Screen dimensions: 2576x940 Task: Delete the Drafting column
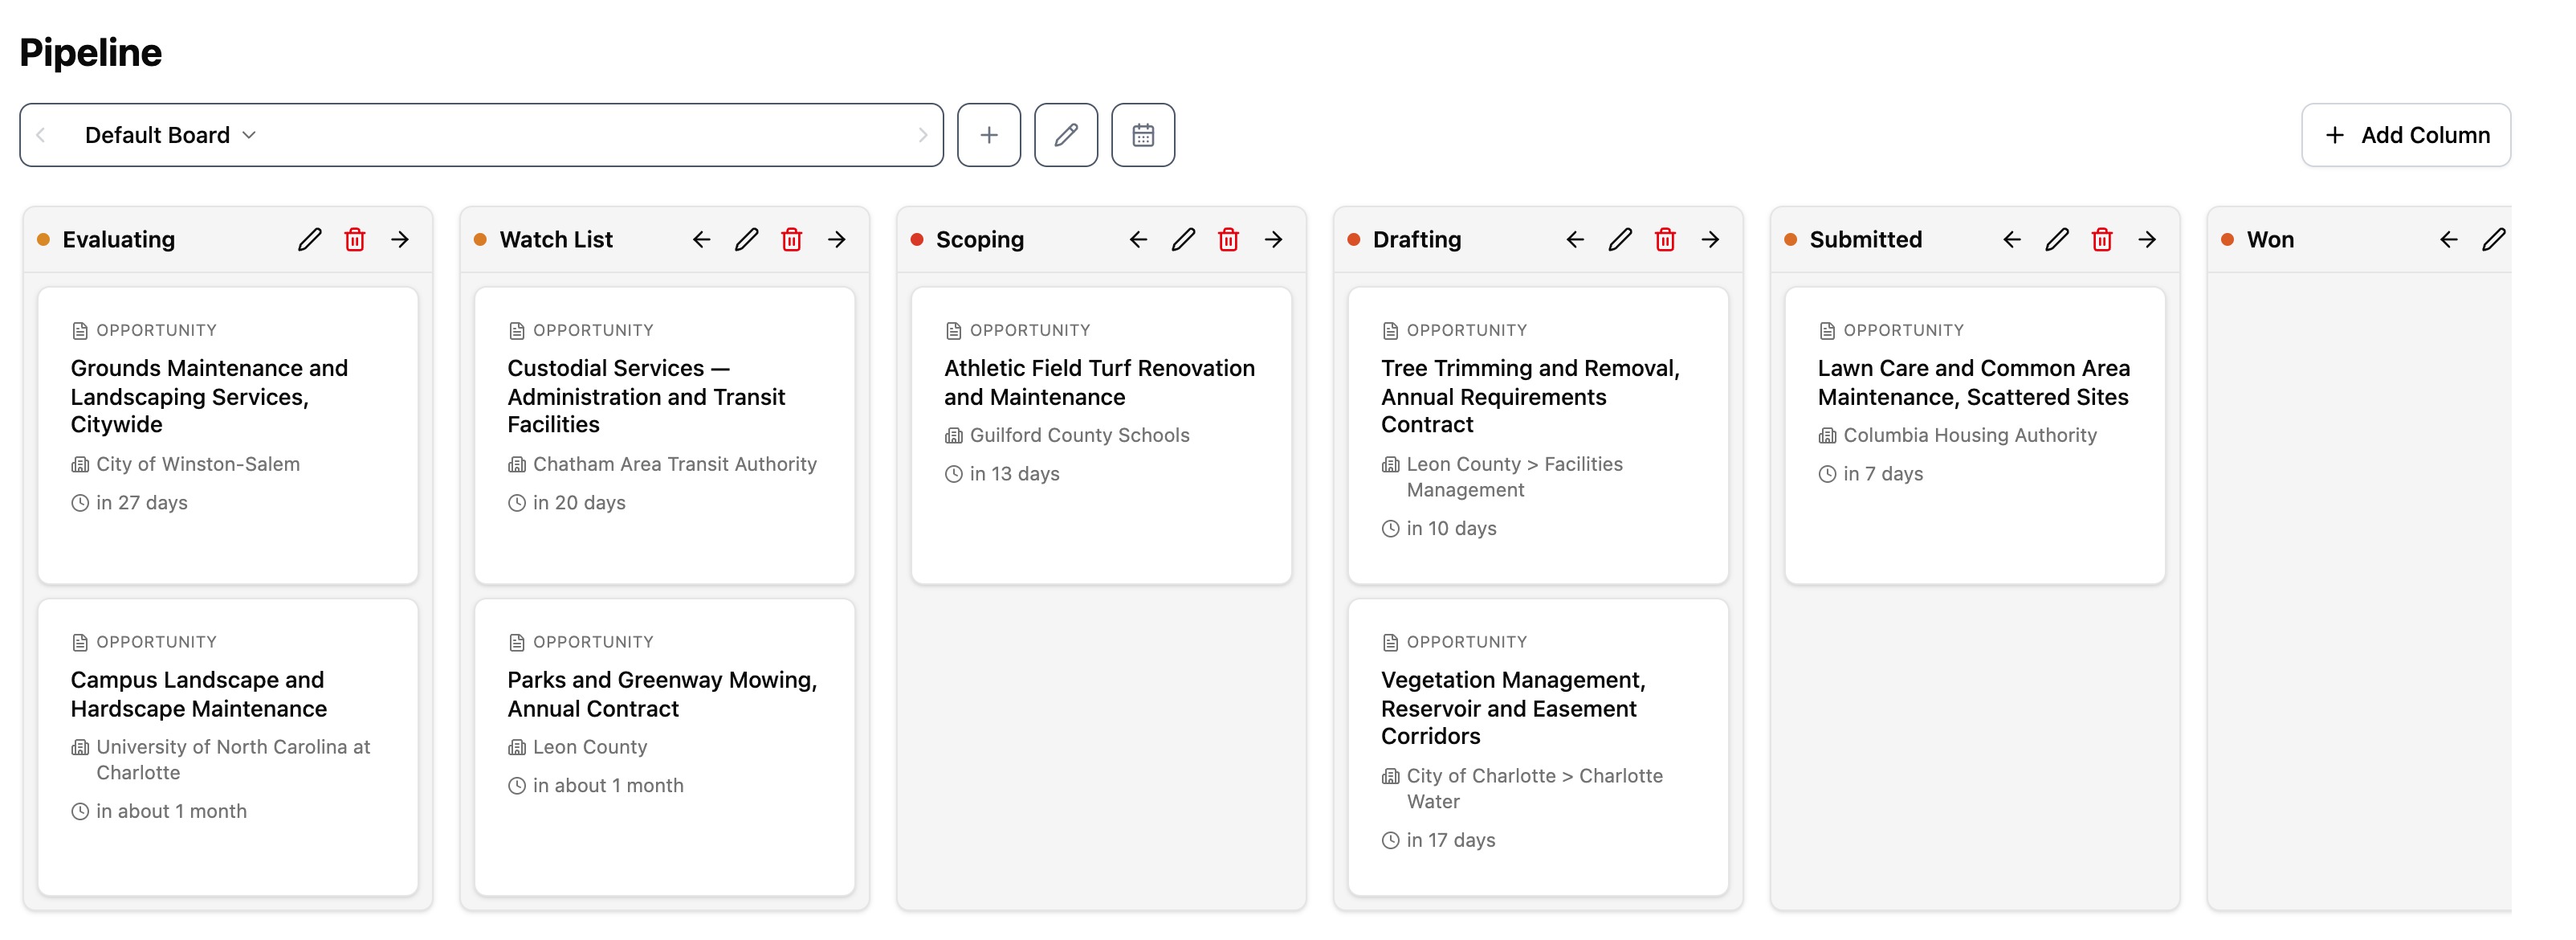click(1665, 240)
